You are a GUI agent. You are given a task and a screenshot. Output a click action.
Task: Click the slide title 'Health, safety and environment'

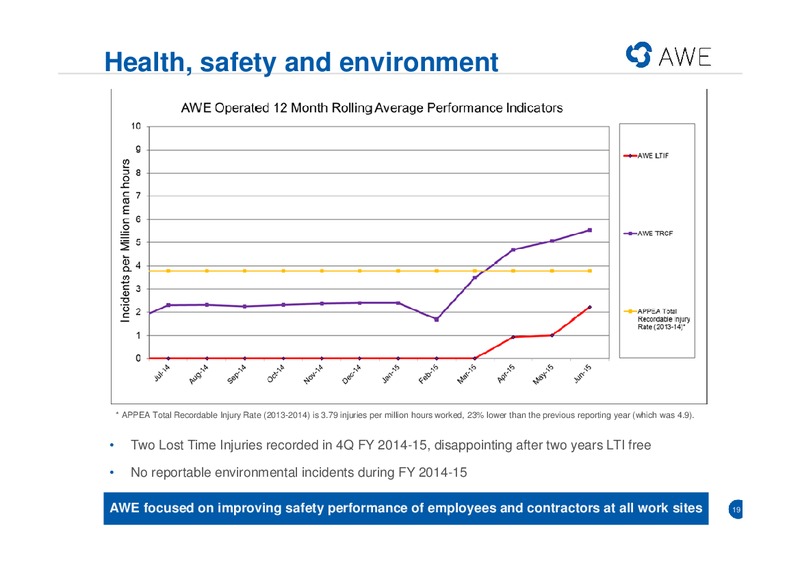[x=301, y=62]
